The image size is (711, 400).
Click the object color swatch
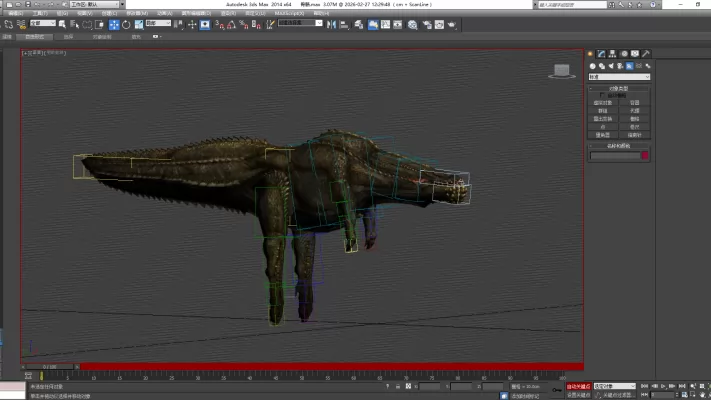(645, 155)
